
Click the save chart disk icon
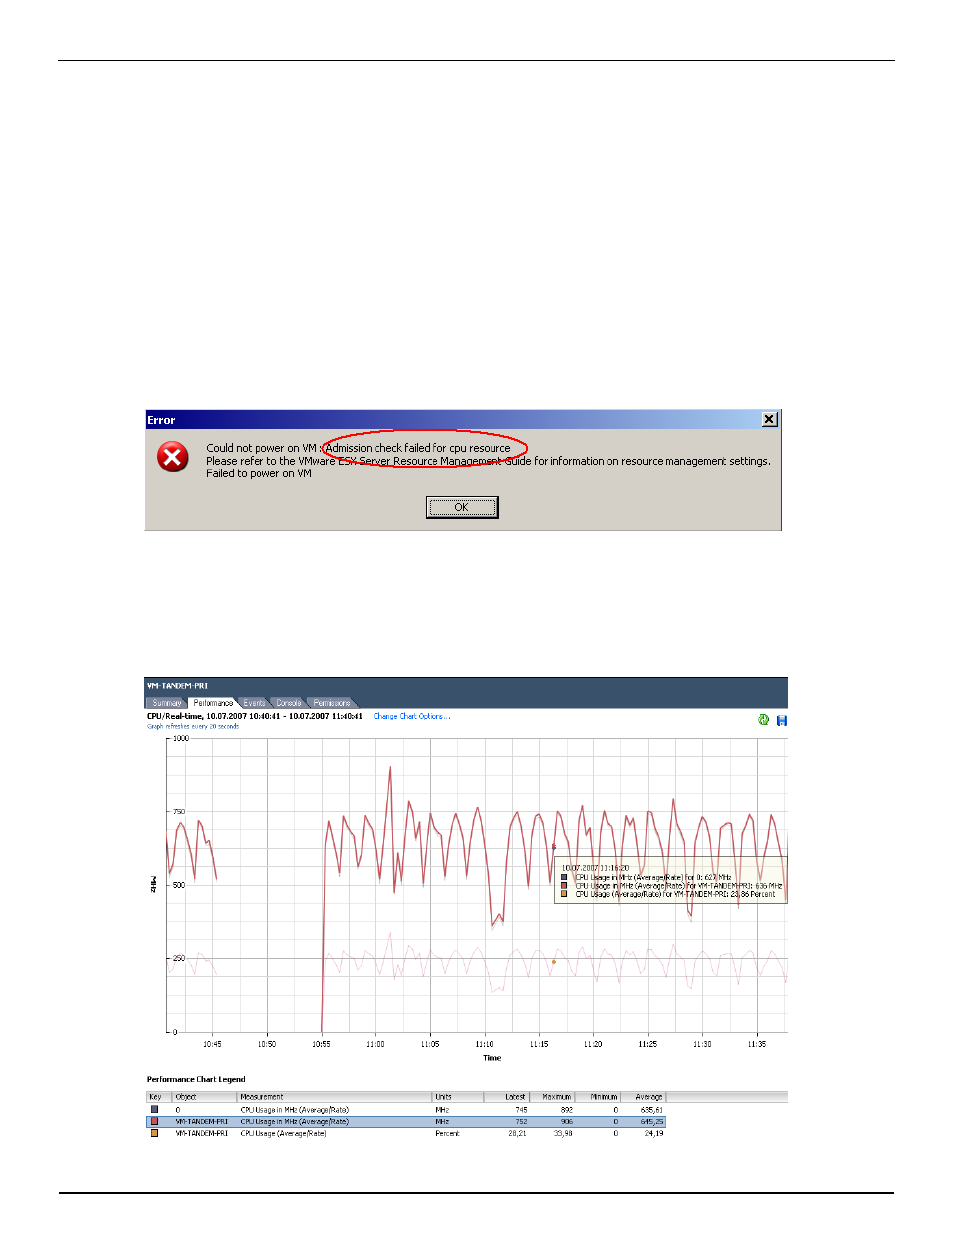pos(782,720)
